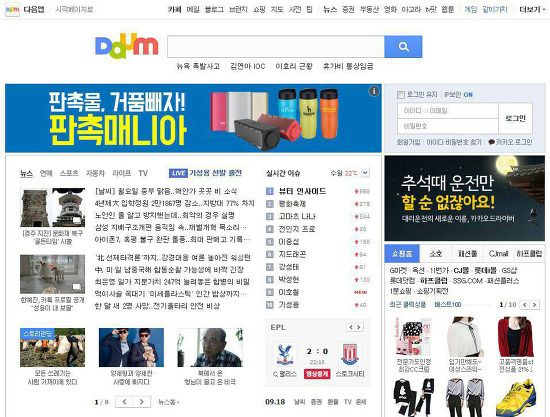The height and width of the screenshot is (417, 550).
Task: Click 회원가입 link
Action: pos(408,142)
